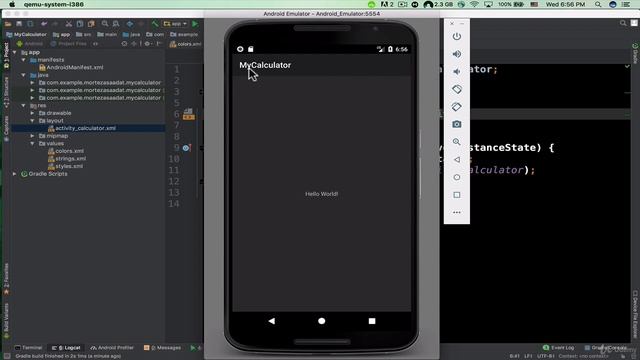Screen dimensions: 640x360
Task: Click the emulator side-panel Back triangle
Action: point(457,160)
